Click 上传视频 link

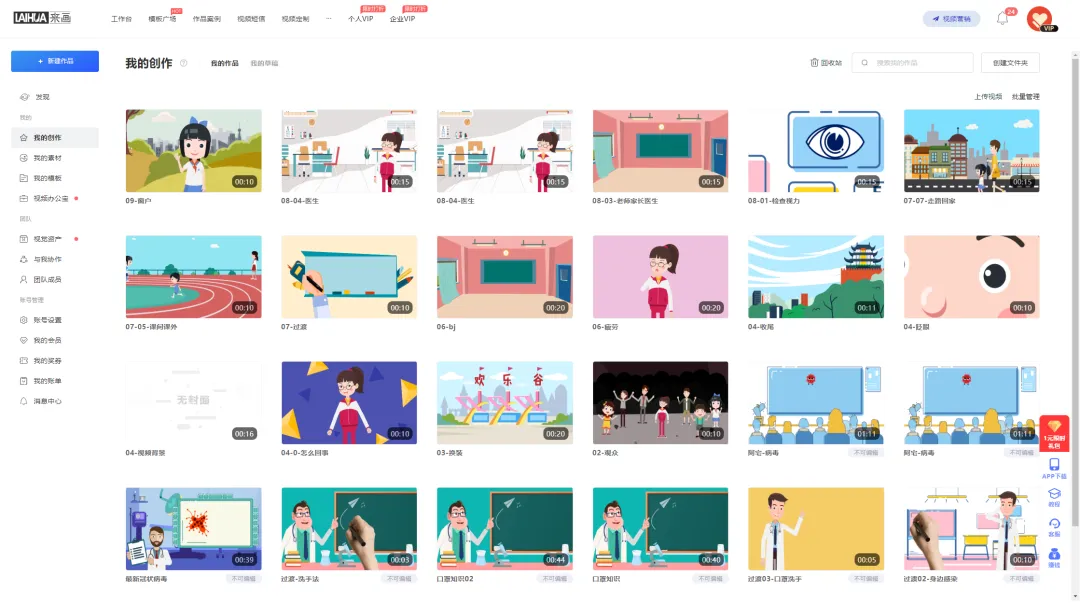point(988,97)
